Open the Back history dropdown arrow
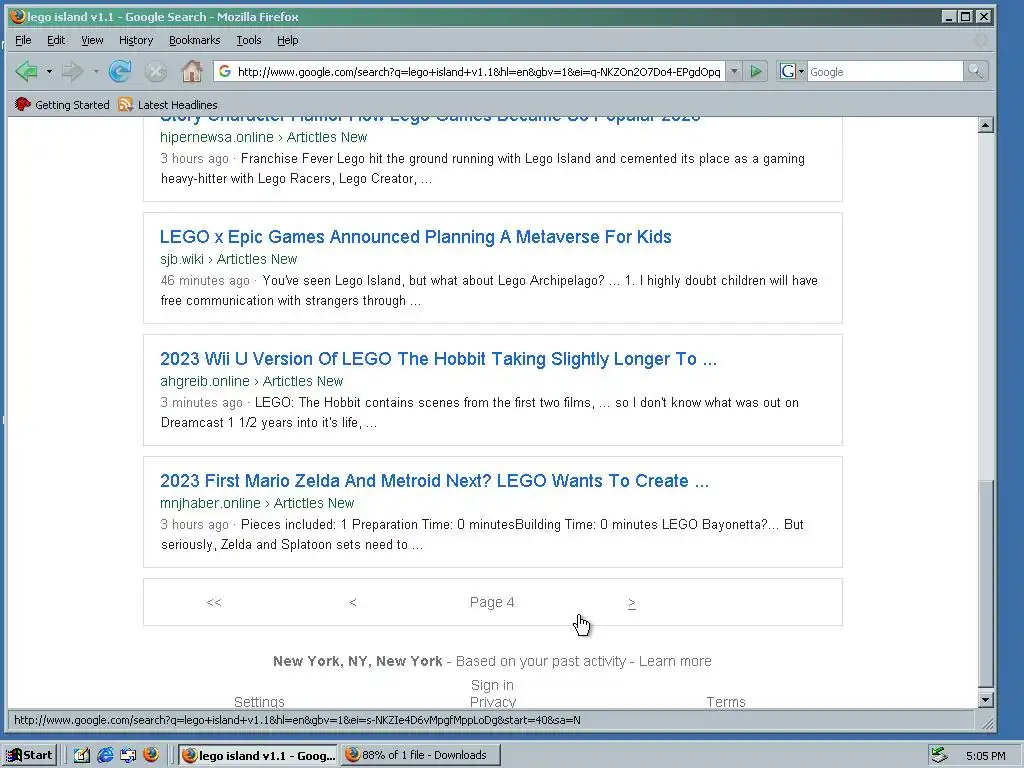The image size is (1024, 768). [x=49, y=71]
